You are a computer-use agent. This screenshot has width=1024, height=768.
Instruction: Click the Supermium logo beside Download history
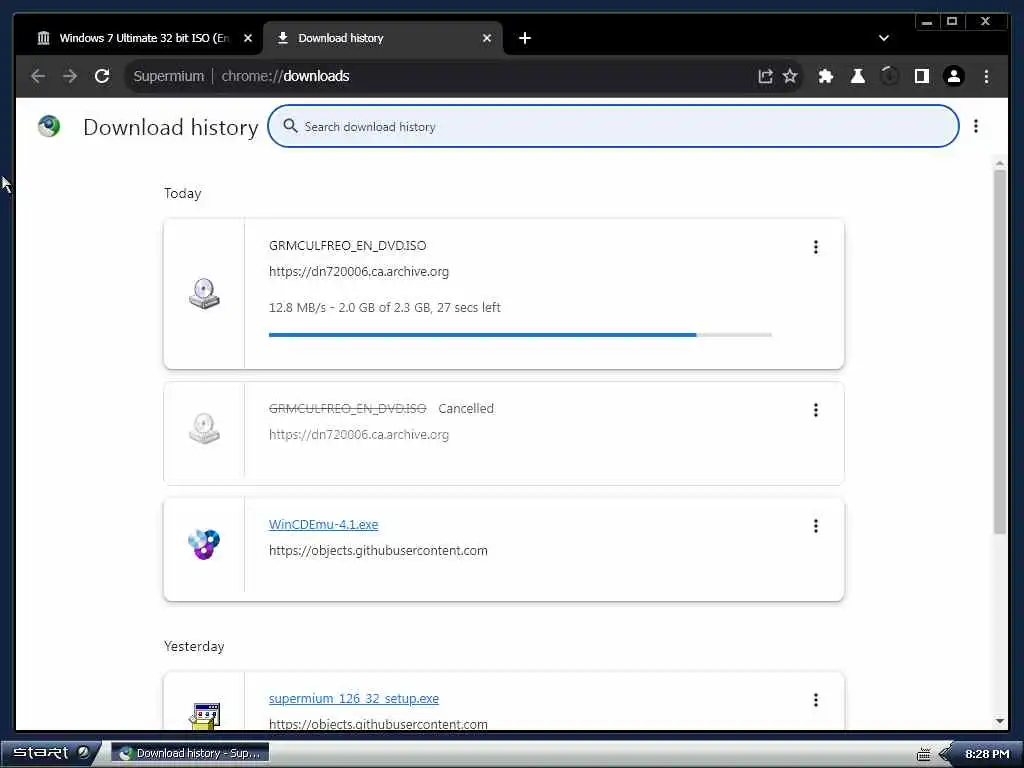49,126
